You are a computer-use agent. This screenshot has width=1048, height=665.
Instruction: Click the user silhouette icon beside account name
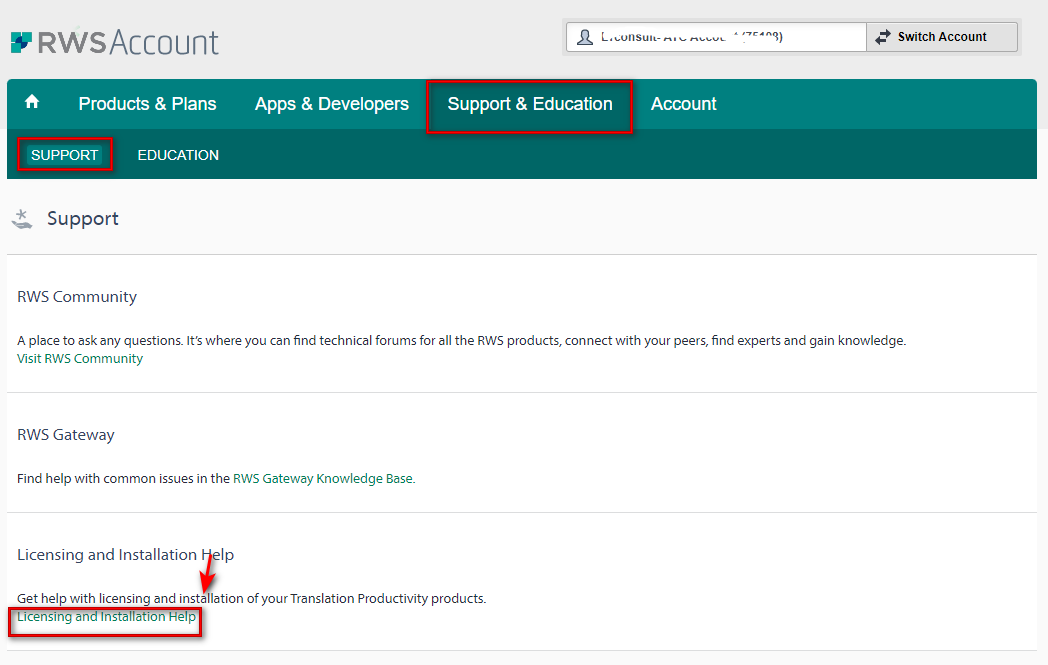coord(583,37)
